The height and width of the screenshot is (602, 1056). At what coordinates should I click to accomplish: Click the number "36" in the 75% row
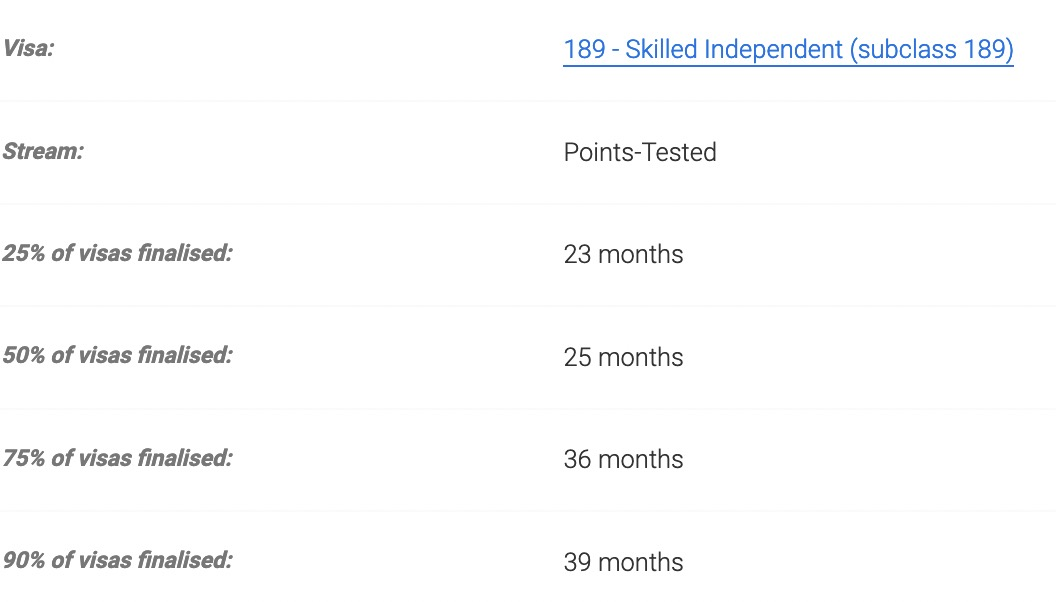tap(577, 459)
